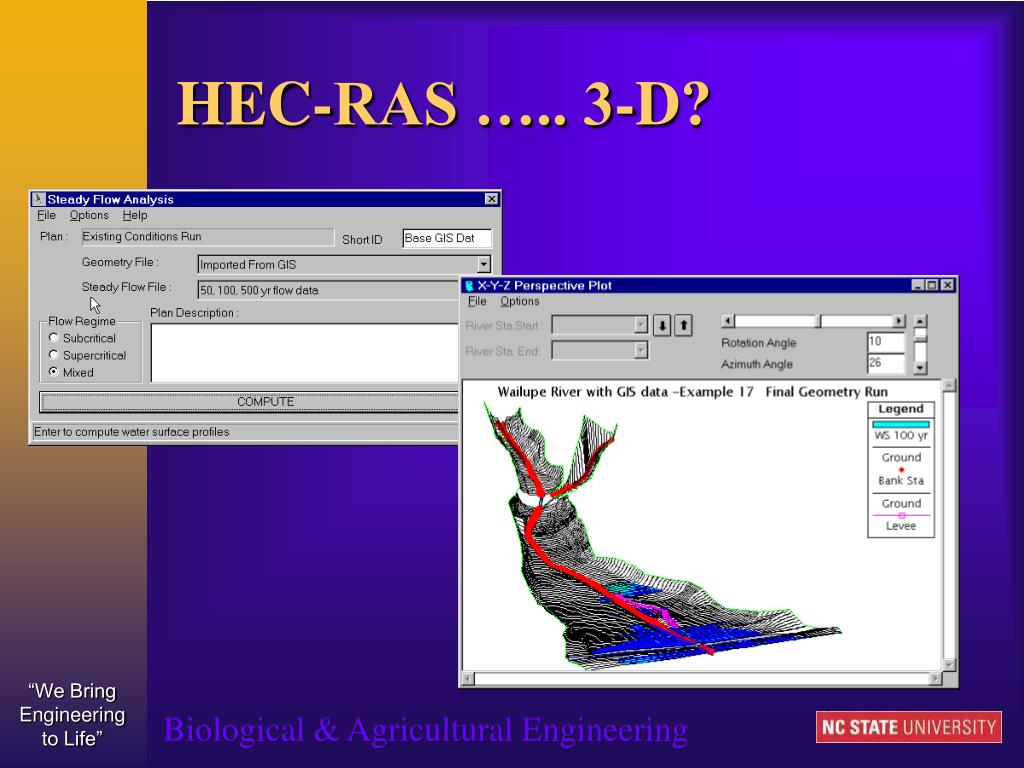Minimize the X-Y-Z Perspective Plot window
1024x768 pixels.
pos(918,285)
